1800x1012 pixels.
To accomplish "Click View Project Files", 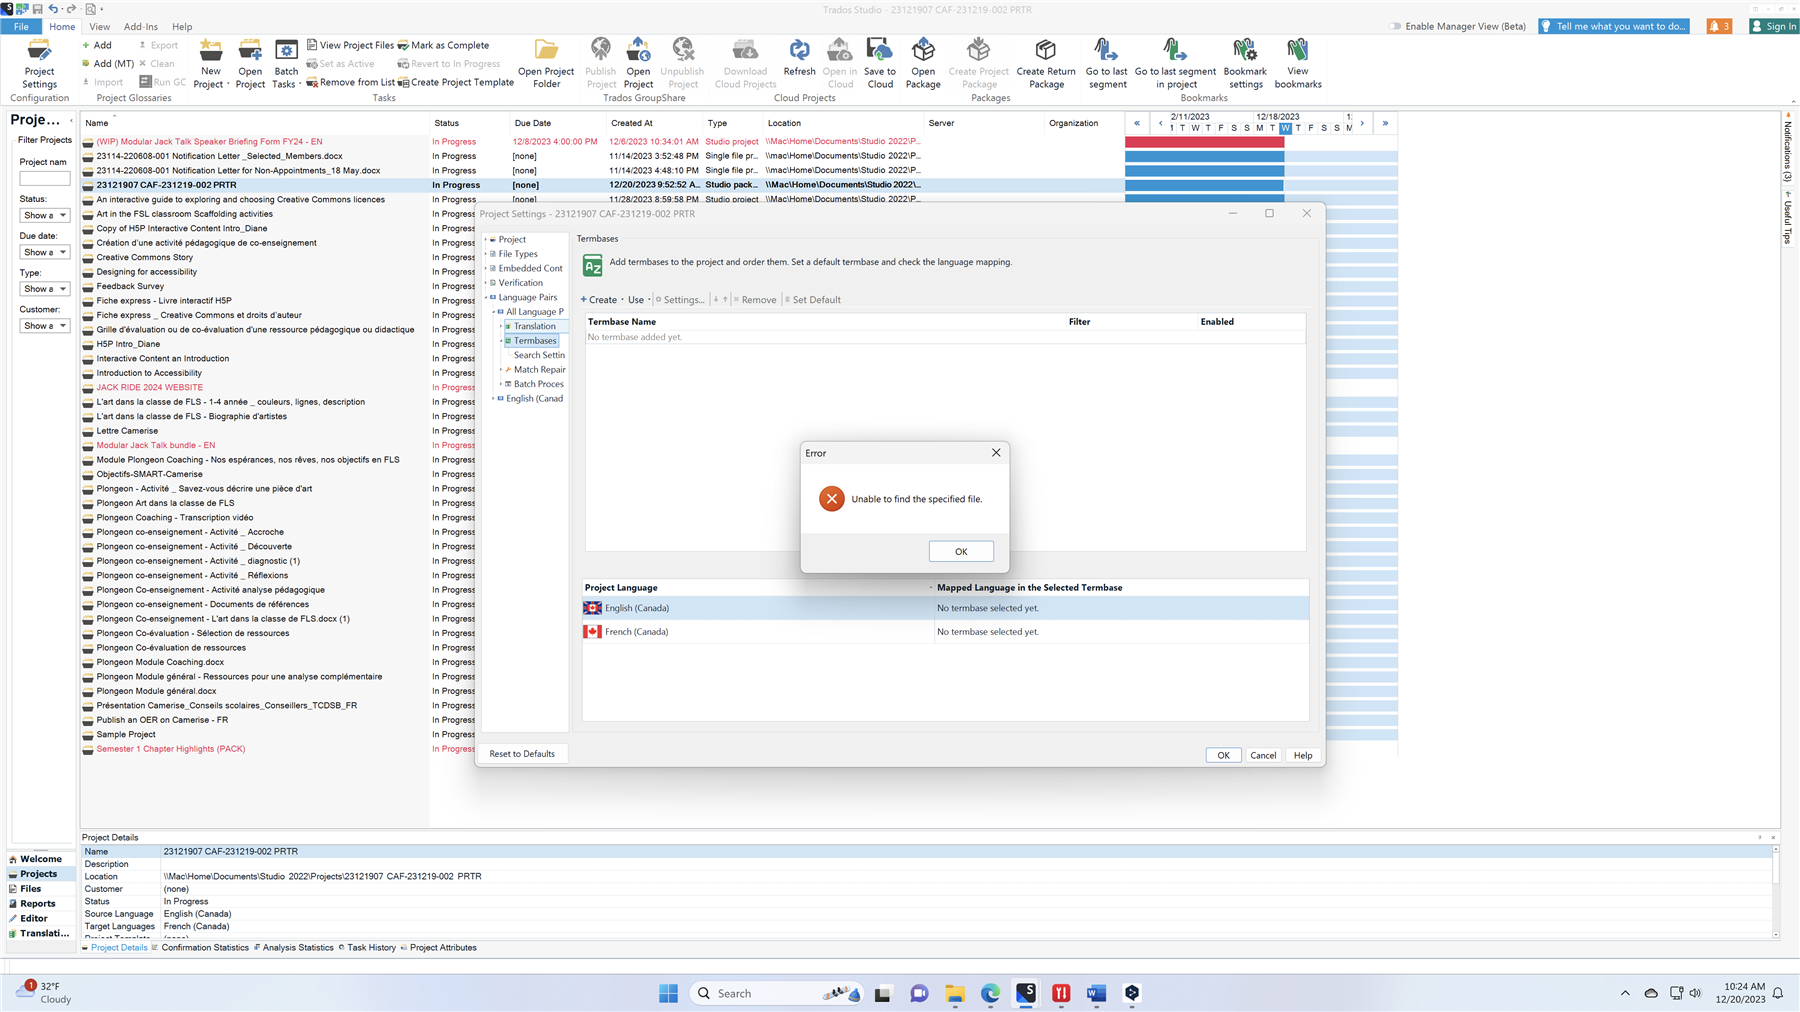I will 350,45.
